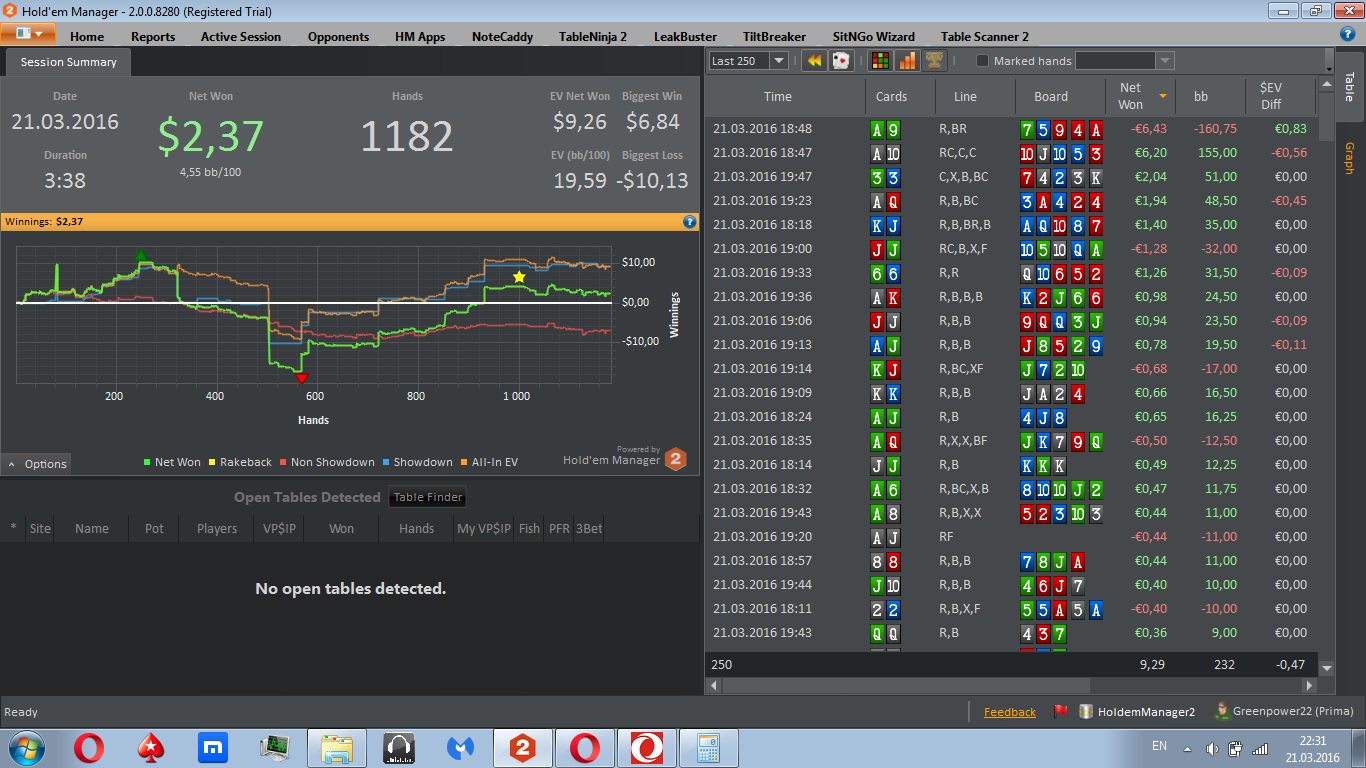Image resolution: width=1366 pixels, height=768 pixels.
Task: Click the green triangle peak marker on graph
Action: pos(141,256)
